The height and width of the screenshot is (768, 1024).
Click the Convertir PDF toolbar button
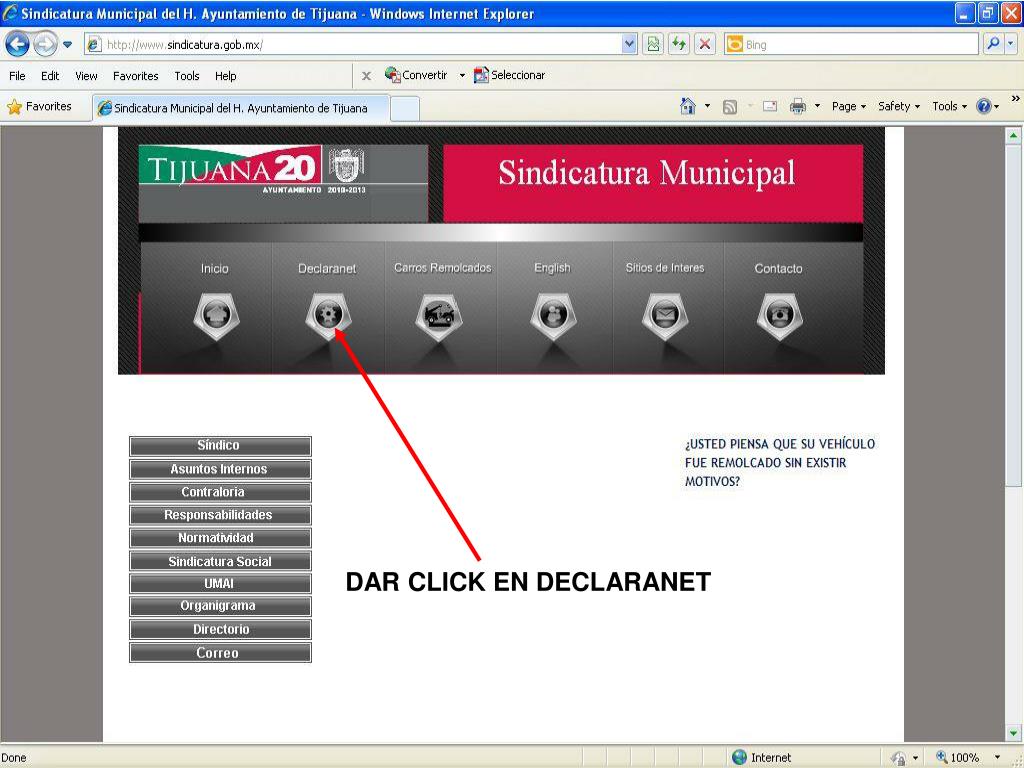tap(416, 75)
